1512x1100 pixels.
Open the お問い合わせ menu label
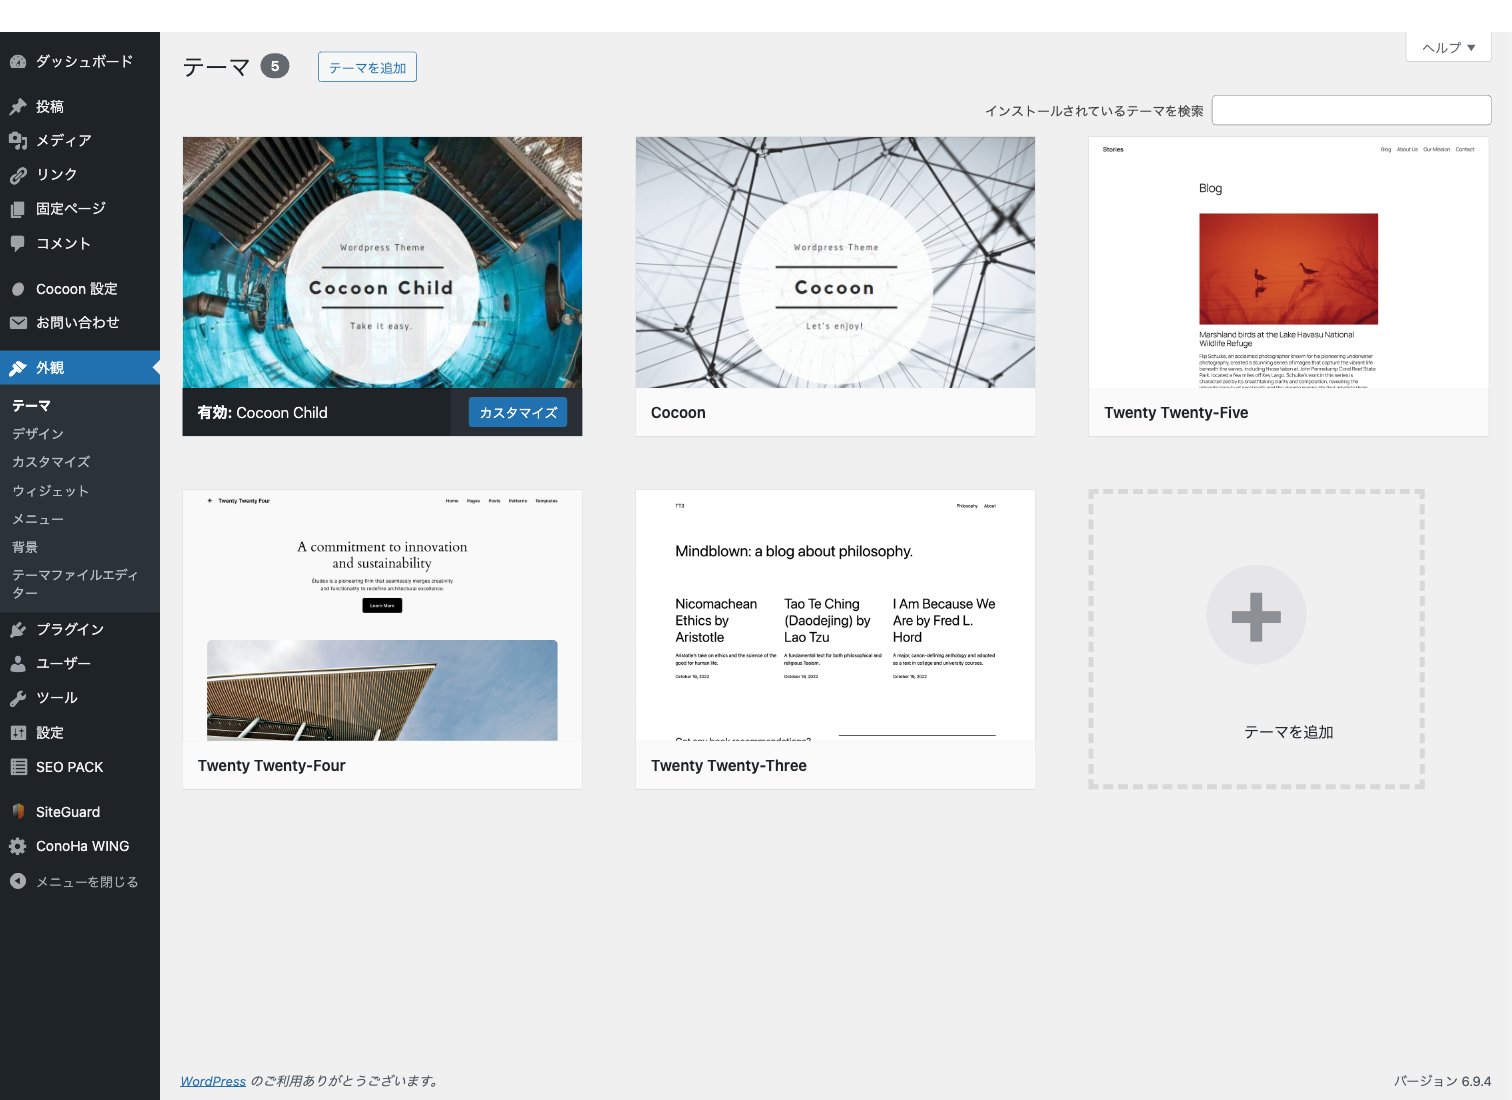pos(78,323)
